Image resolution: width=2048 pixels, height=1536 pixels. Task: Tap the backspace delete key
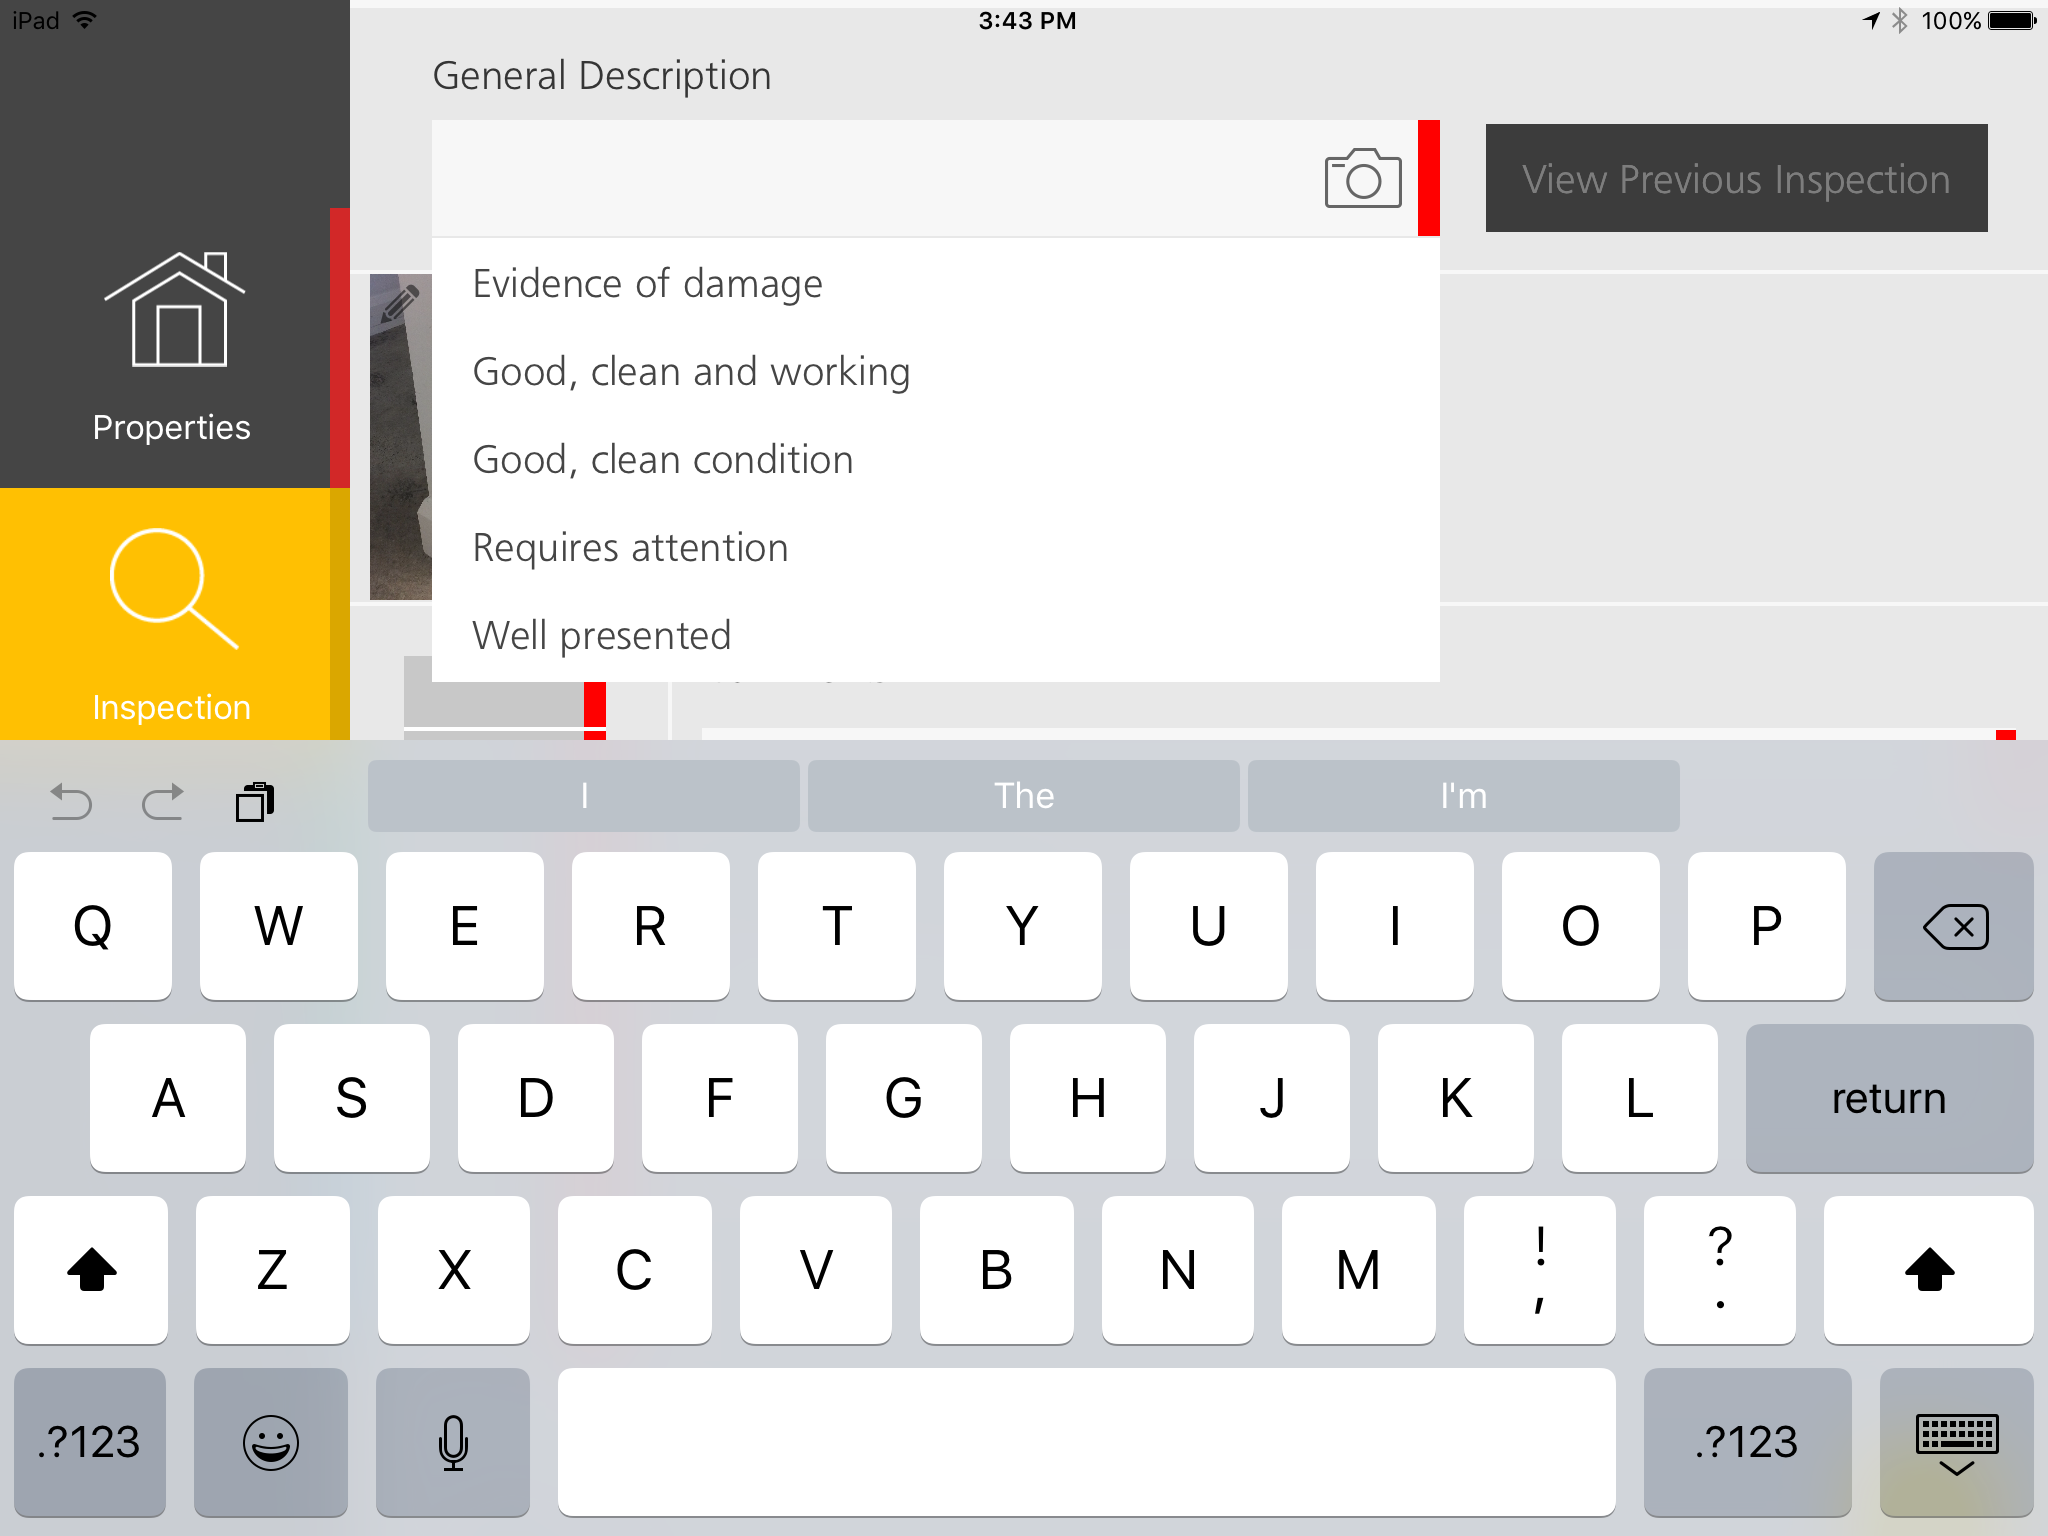1954,926
